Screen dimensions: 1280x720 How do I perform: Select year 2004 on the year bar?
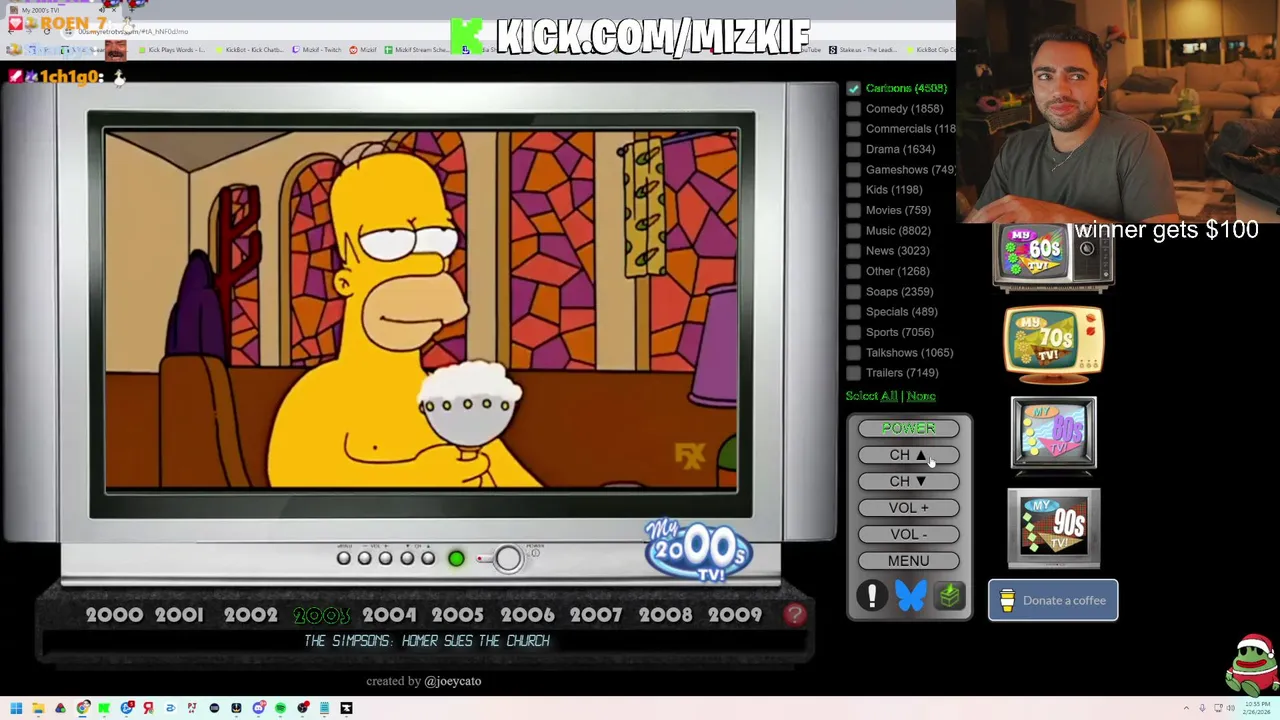389,616
